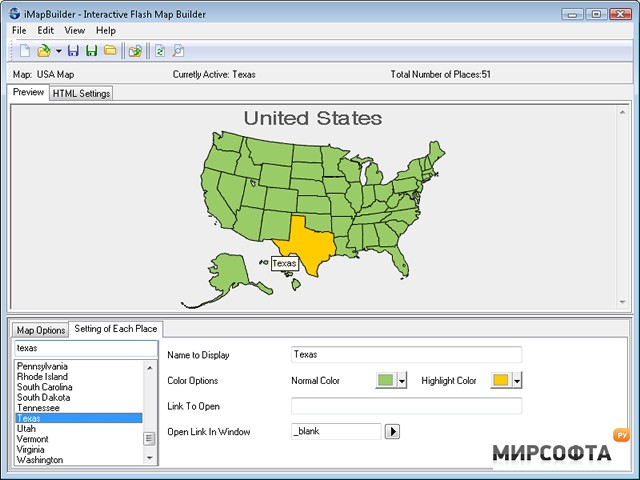Image resolution: width=640 pixels, height=480 pixels.
Task: Click the blue Save floppy disk icon
Action: [x=73, y=51]
